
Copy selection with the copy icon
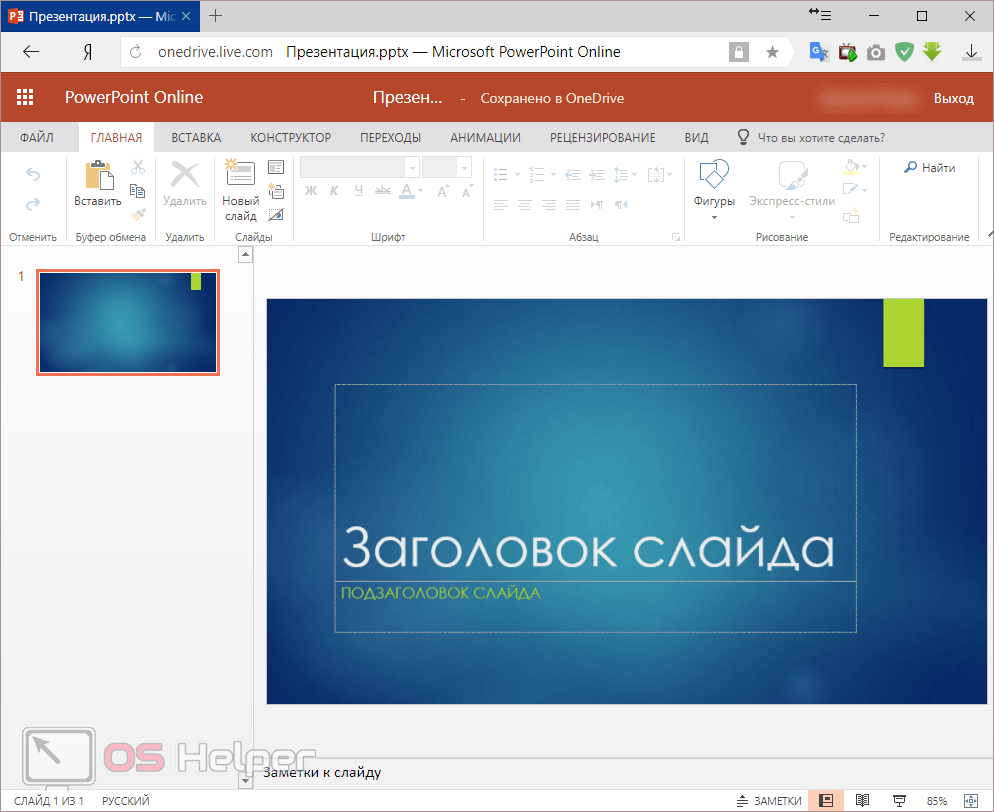pyautogui.click(x=138, y=191)
